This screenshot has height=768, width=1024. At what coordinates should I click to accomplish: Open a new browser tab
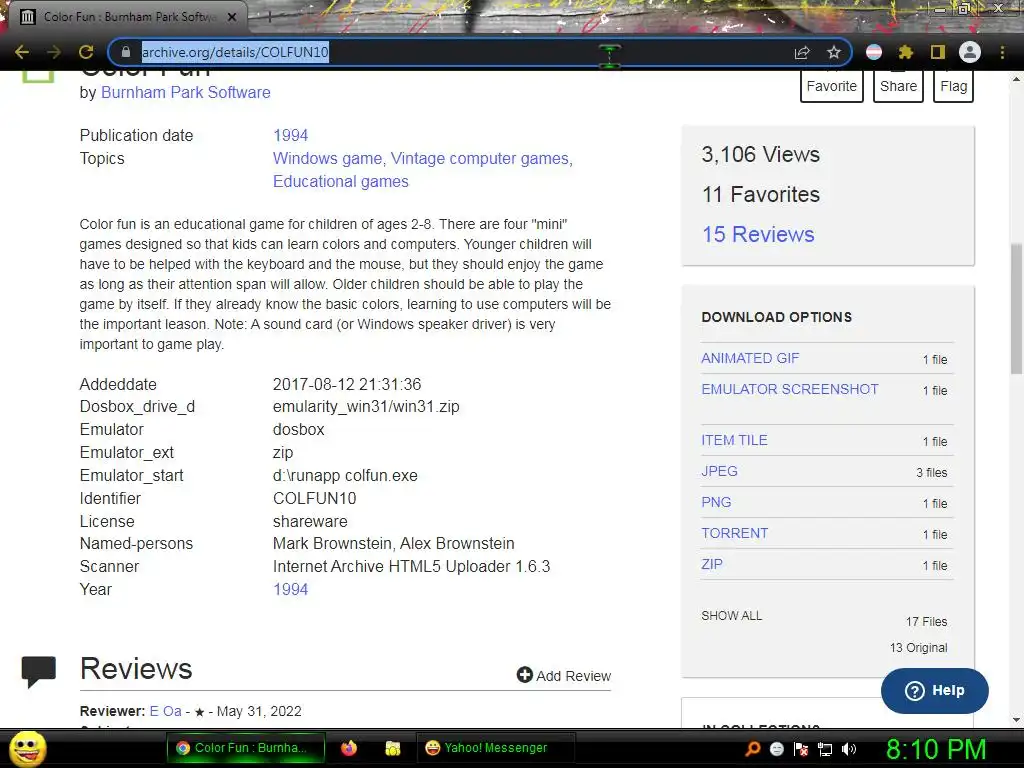tap(268, 17)
